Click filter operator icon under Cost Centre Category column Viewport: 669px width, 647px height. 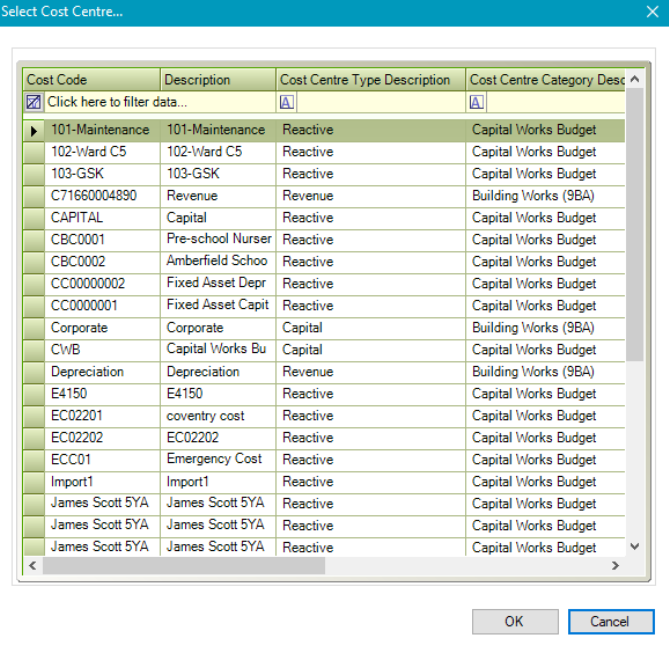click(x=477, y=102)
